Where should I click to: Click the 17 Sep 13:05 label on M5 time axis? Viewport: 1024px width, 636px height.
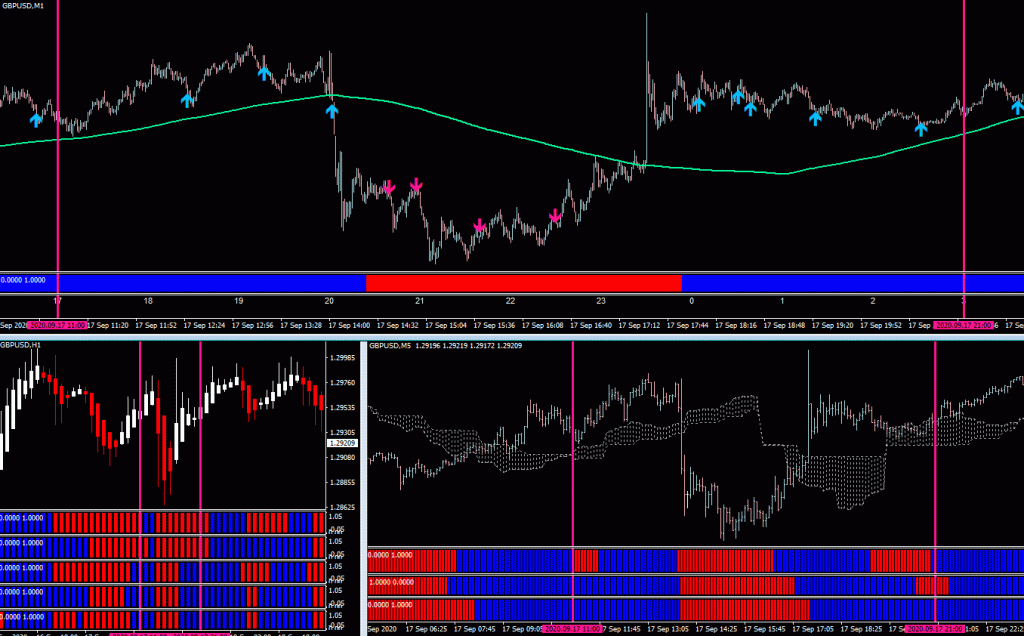pos(668,629)
